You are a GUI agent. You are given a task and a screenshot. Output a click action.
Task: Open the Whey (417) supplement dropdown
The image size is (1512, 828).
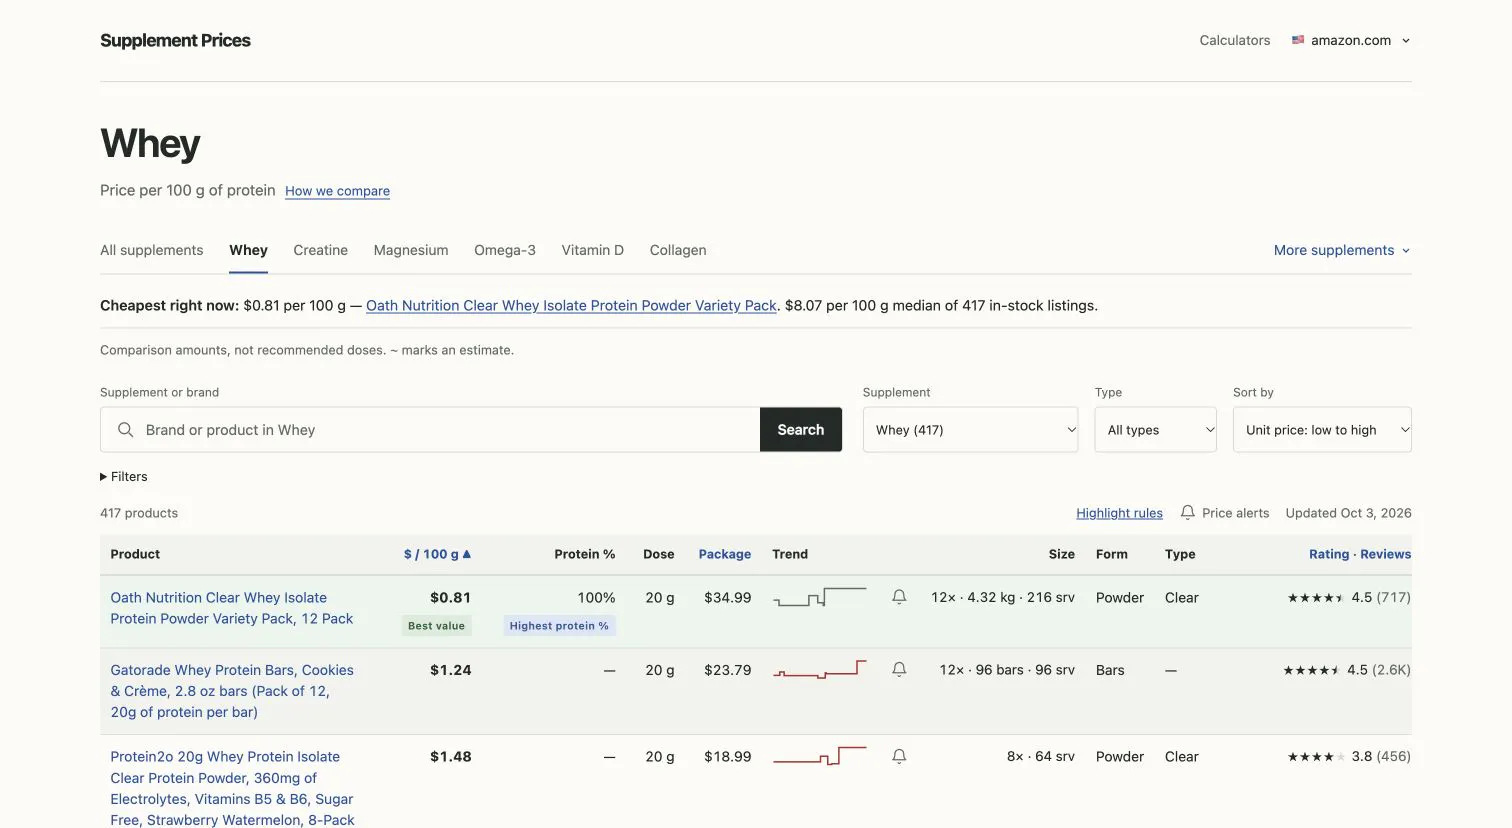pos(970,430)
